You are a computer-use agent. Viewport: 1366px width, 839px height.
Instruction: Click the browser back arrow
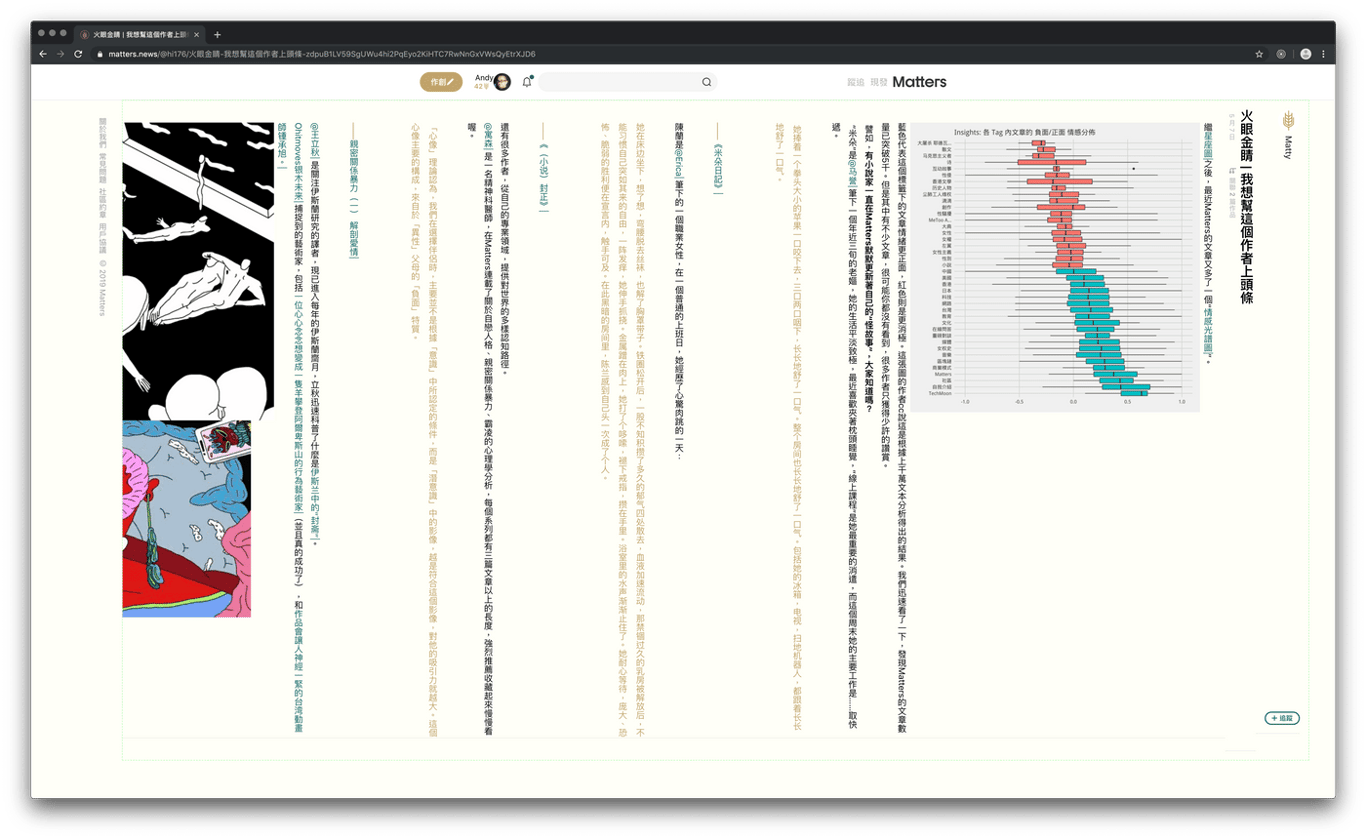[43, 54]
